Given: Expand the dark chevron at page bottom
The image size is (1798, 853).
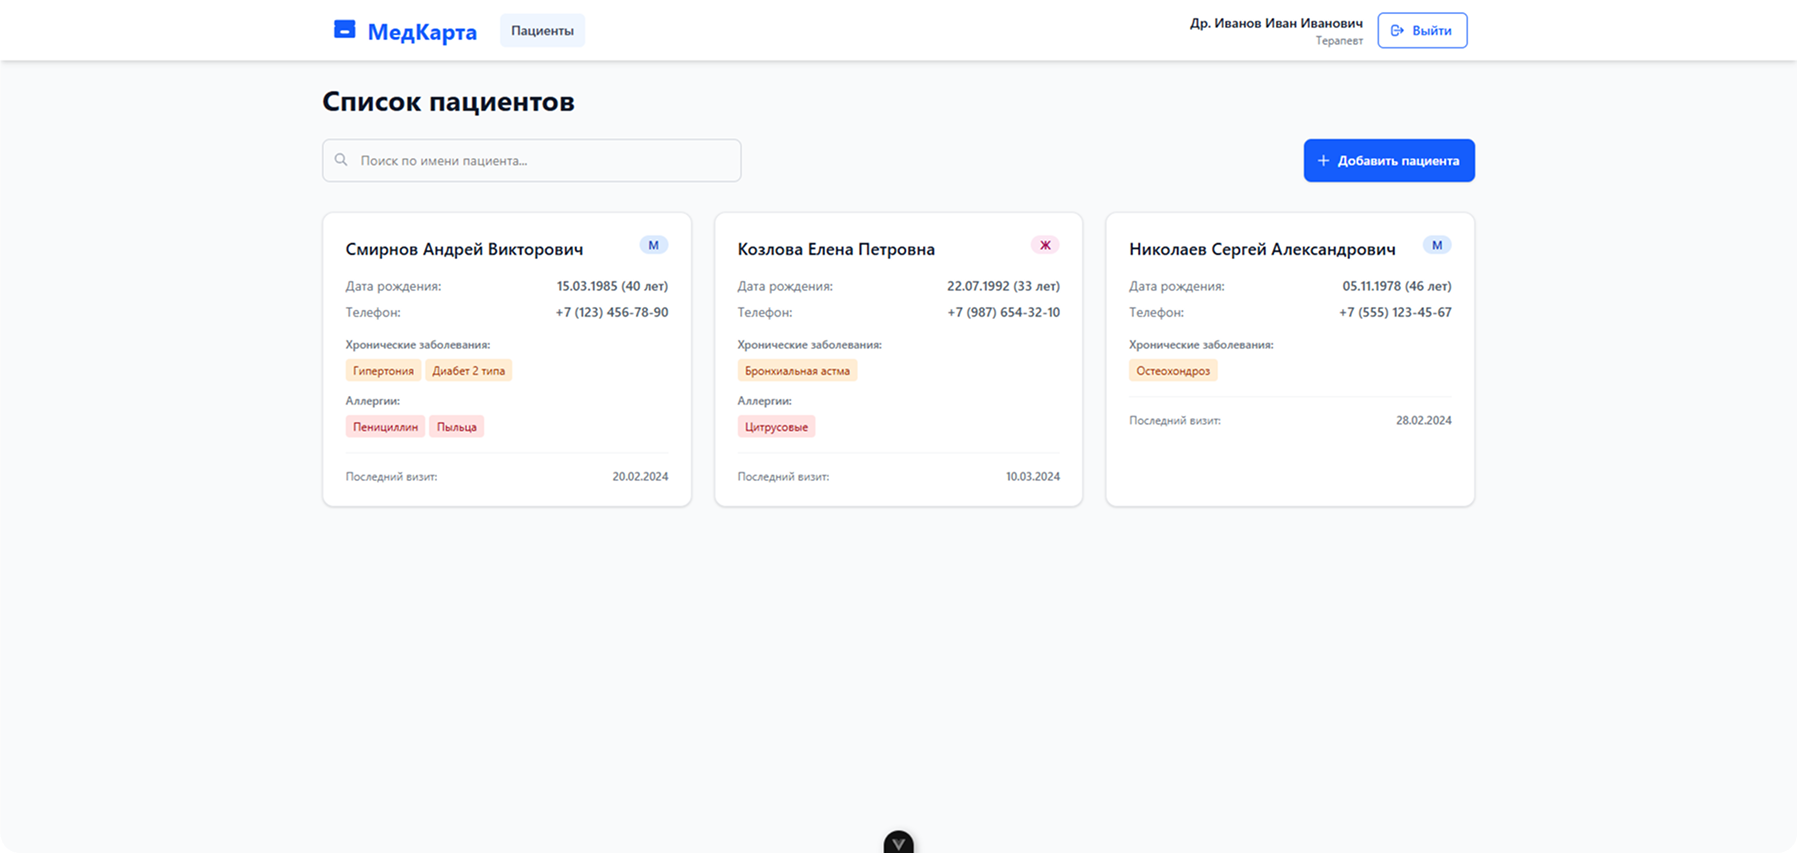Looking at the screenshot, I should (898, 843).
